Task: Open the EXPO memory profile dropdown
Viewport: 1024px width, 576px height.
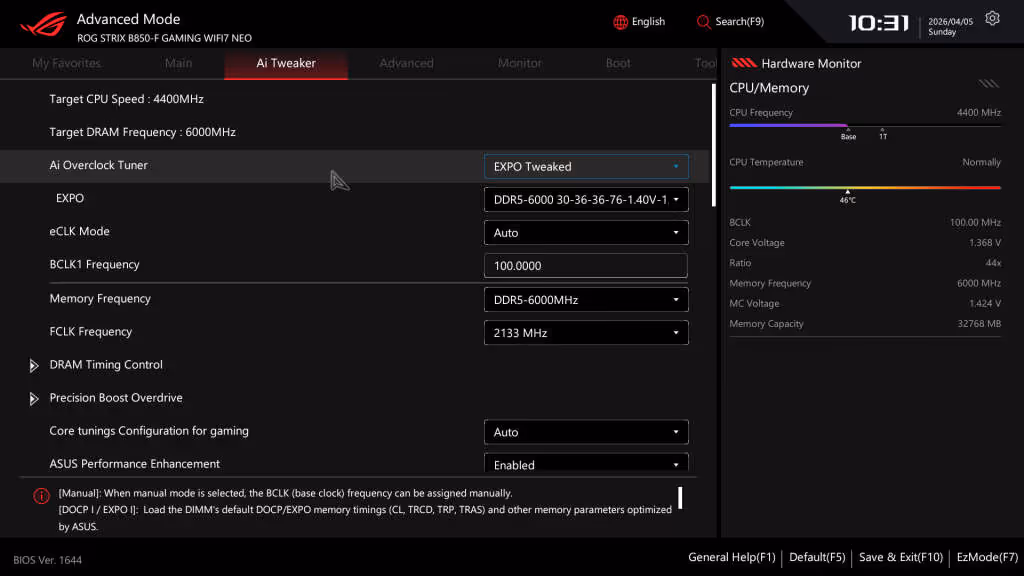Action: (585, 199)
